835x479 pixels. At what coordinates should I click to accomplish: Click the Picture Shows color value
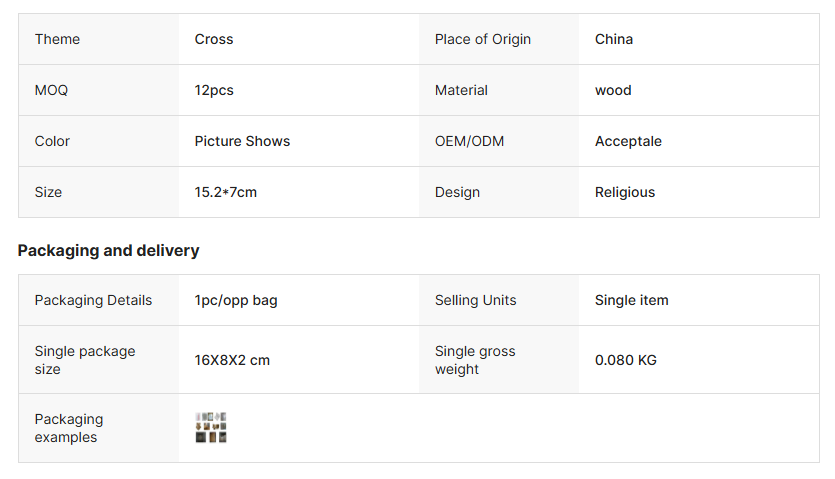click(x=242, y=141)
